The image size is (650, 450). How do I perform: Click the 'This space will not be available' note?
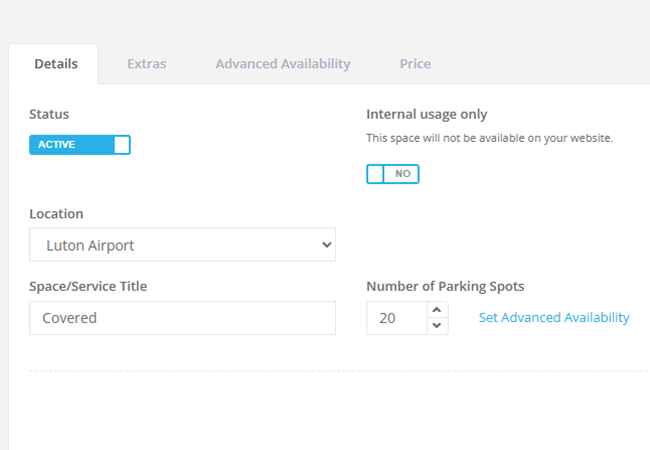pyautogui.click(x=490, y=138)
